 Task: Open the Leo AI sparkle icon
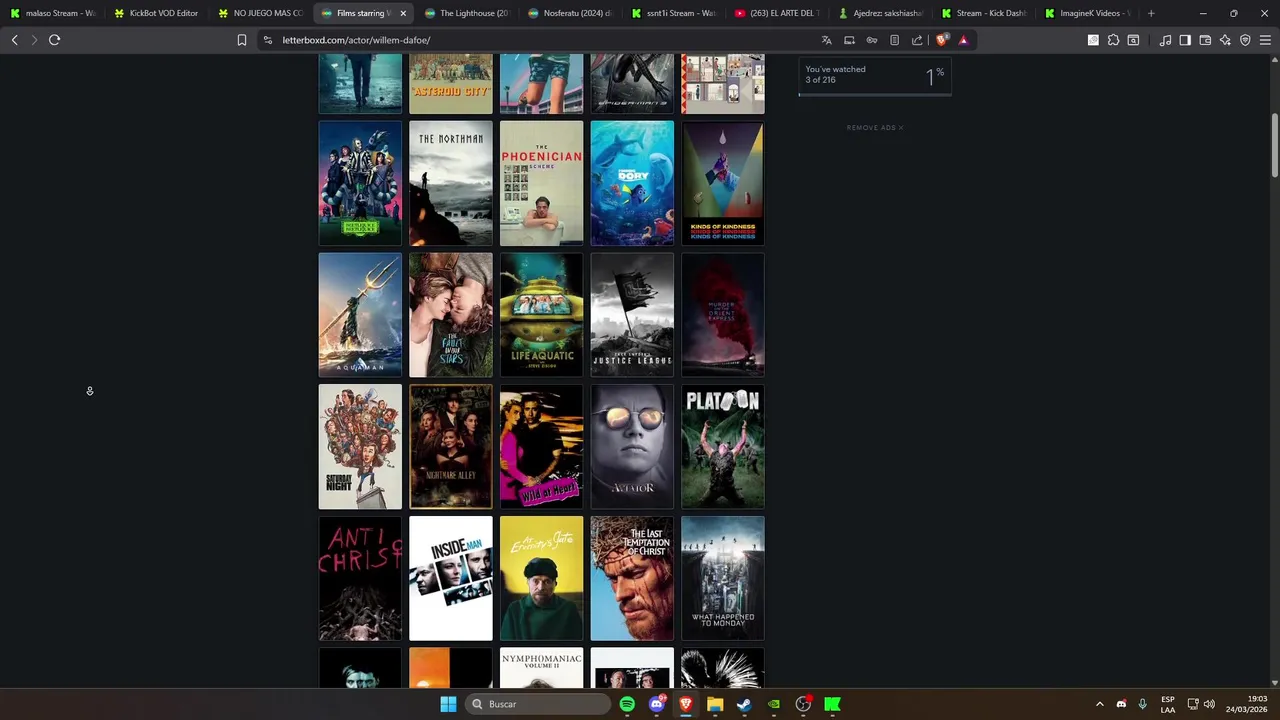[x=1225, y=40]
